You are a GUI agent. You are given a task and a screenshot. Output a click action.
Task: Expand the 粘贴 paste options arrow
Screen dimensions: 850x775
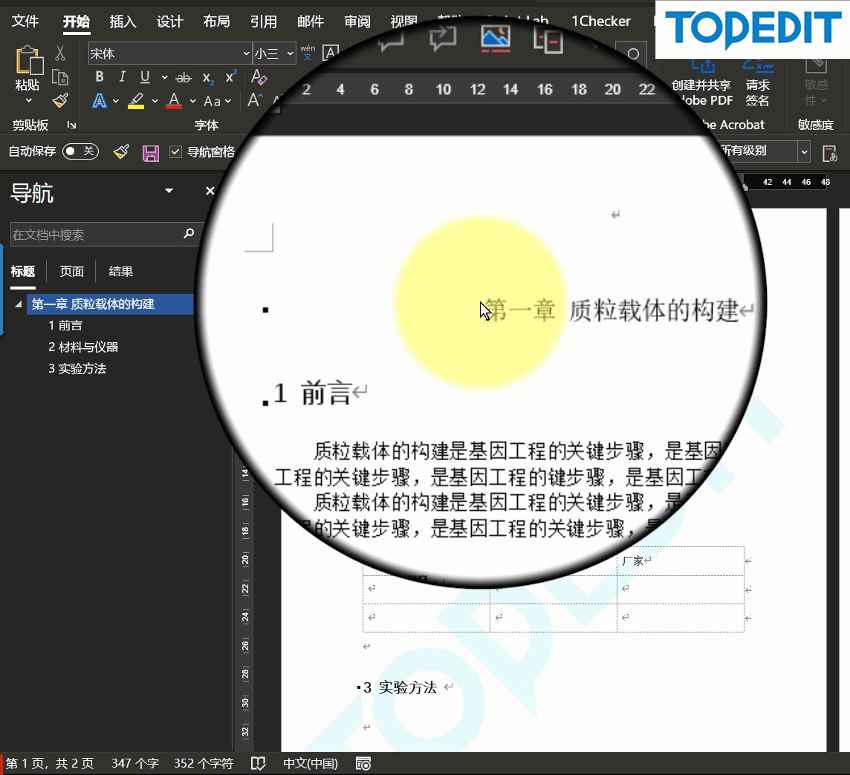coord(28,101)
